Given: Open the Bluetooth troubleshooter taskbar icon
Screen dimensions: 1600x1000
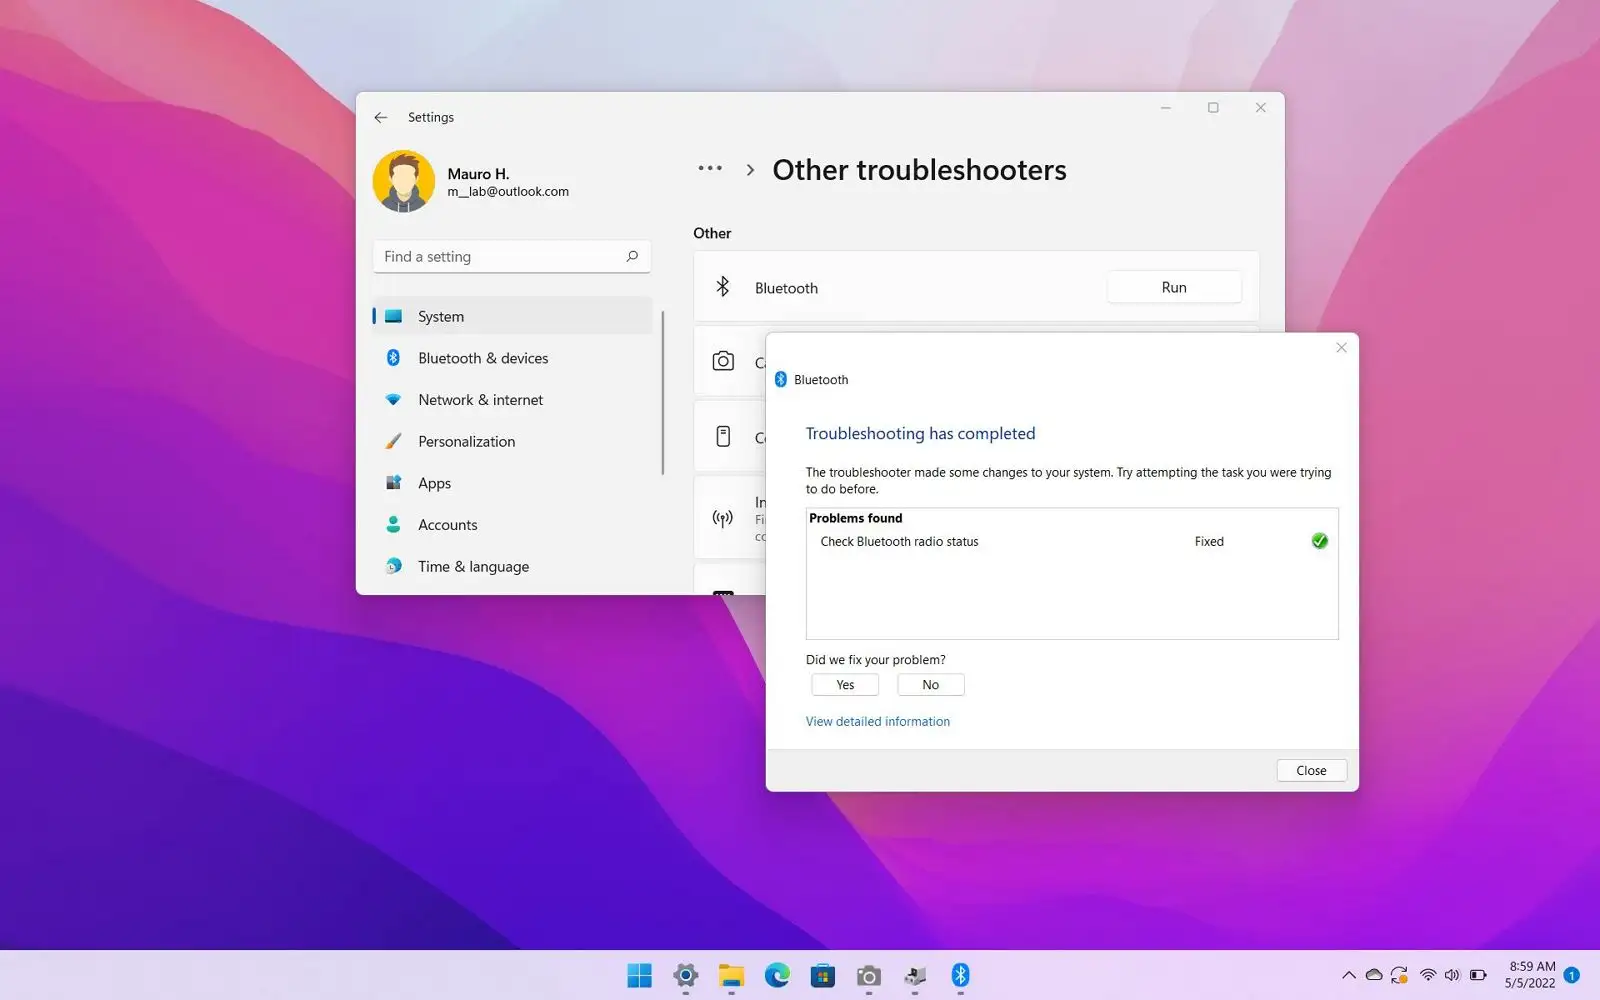Looking at the screenshot, I should click(x=961, y=975).
